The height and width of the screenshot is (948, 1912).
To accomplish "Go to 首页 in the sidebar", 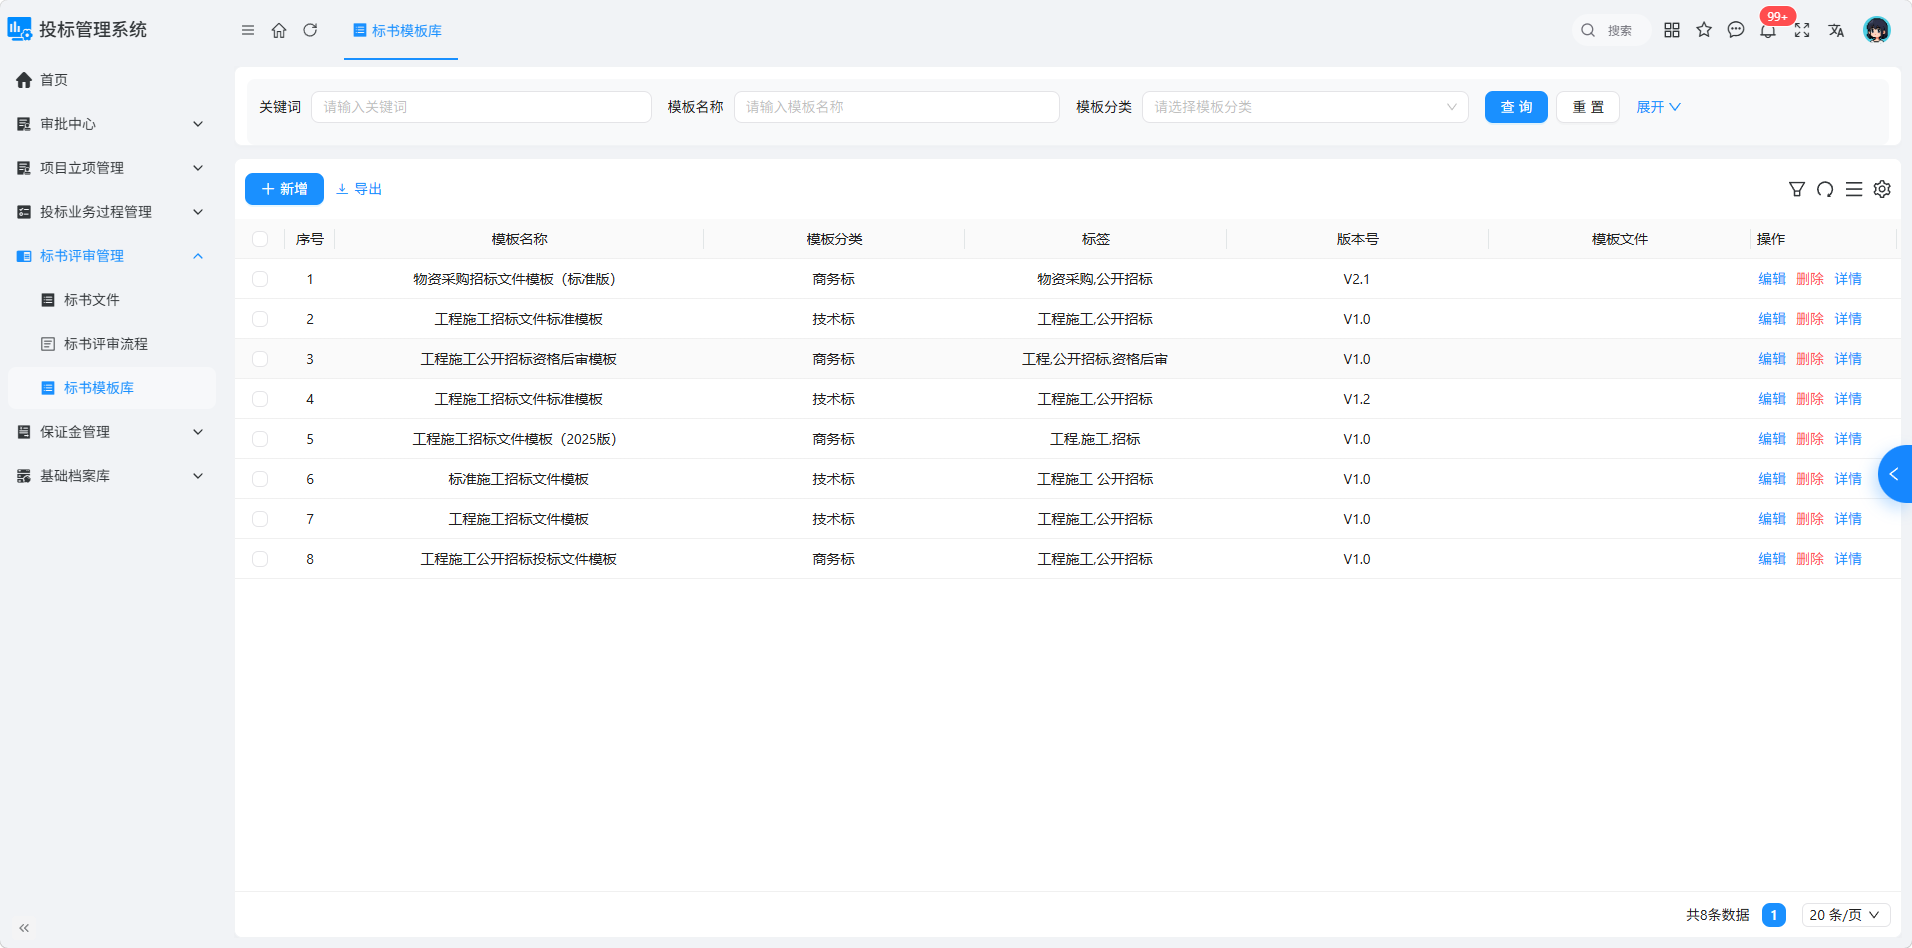I will pyautogui.click(x=111, y=80).
